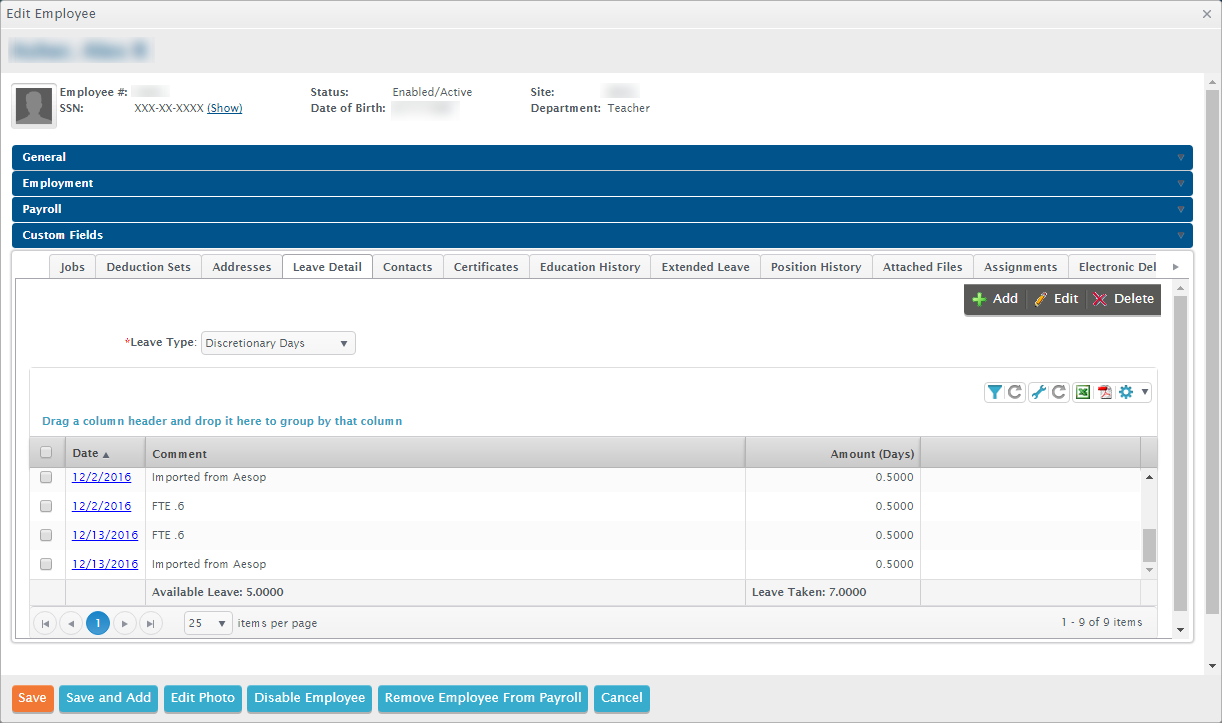Image resolution: width=1222 pixels, height=723 pixels.
Task: Edit the selected leave entry
Action: pos(1055,298)
